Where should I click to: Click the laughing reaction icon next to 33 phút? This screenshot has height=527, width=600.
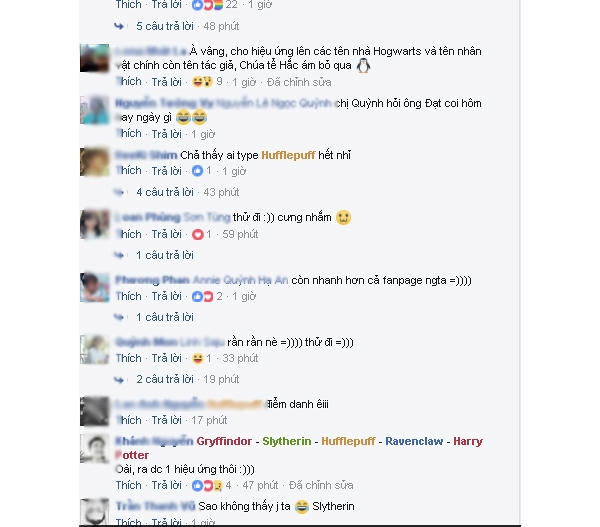[x=197, y=358]
